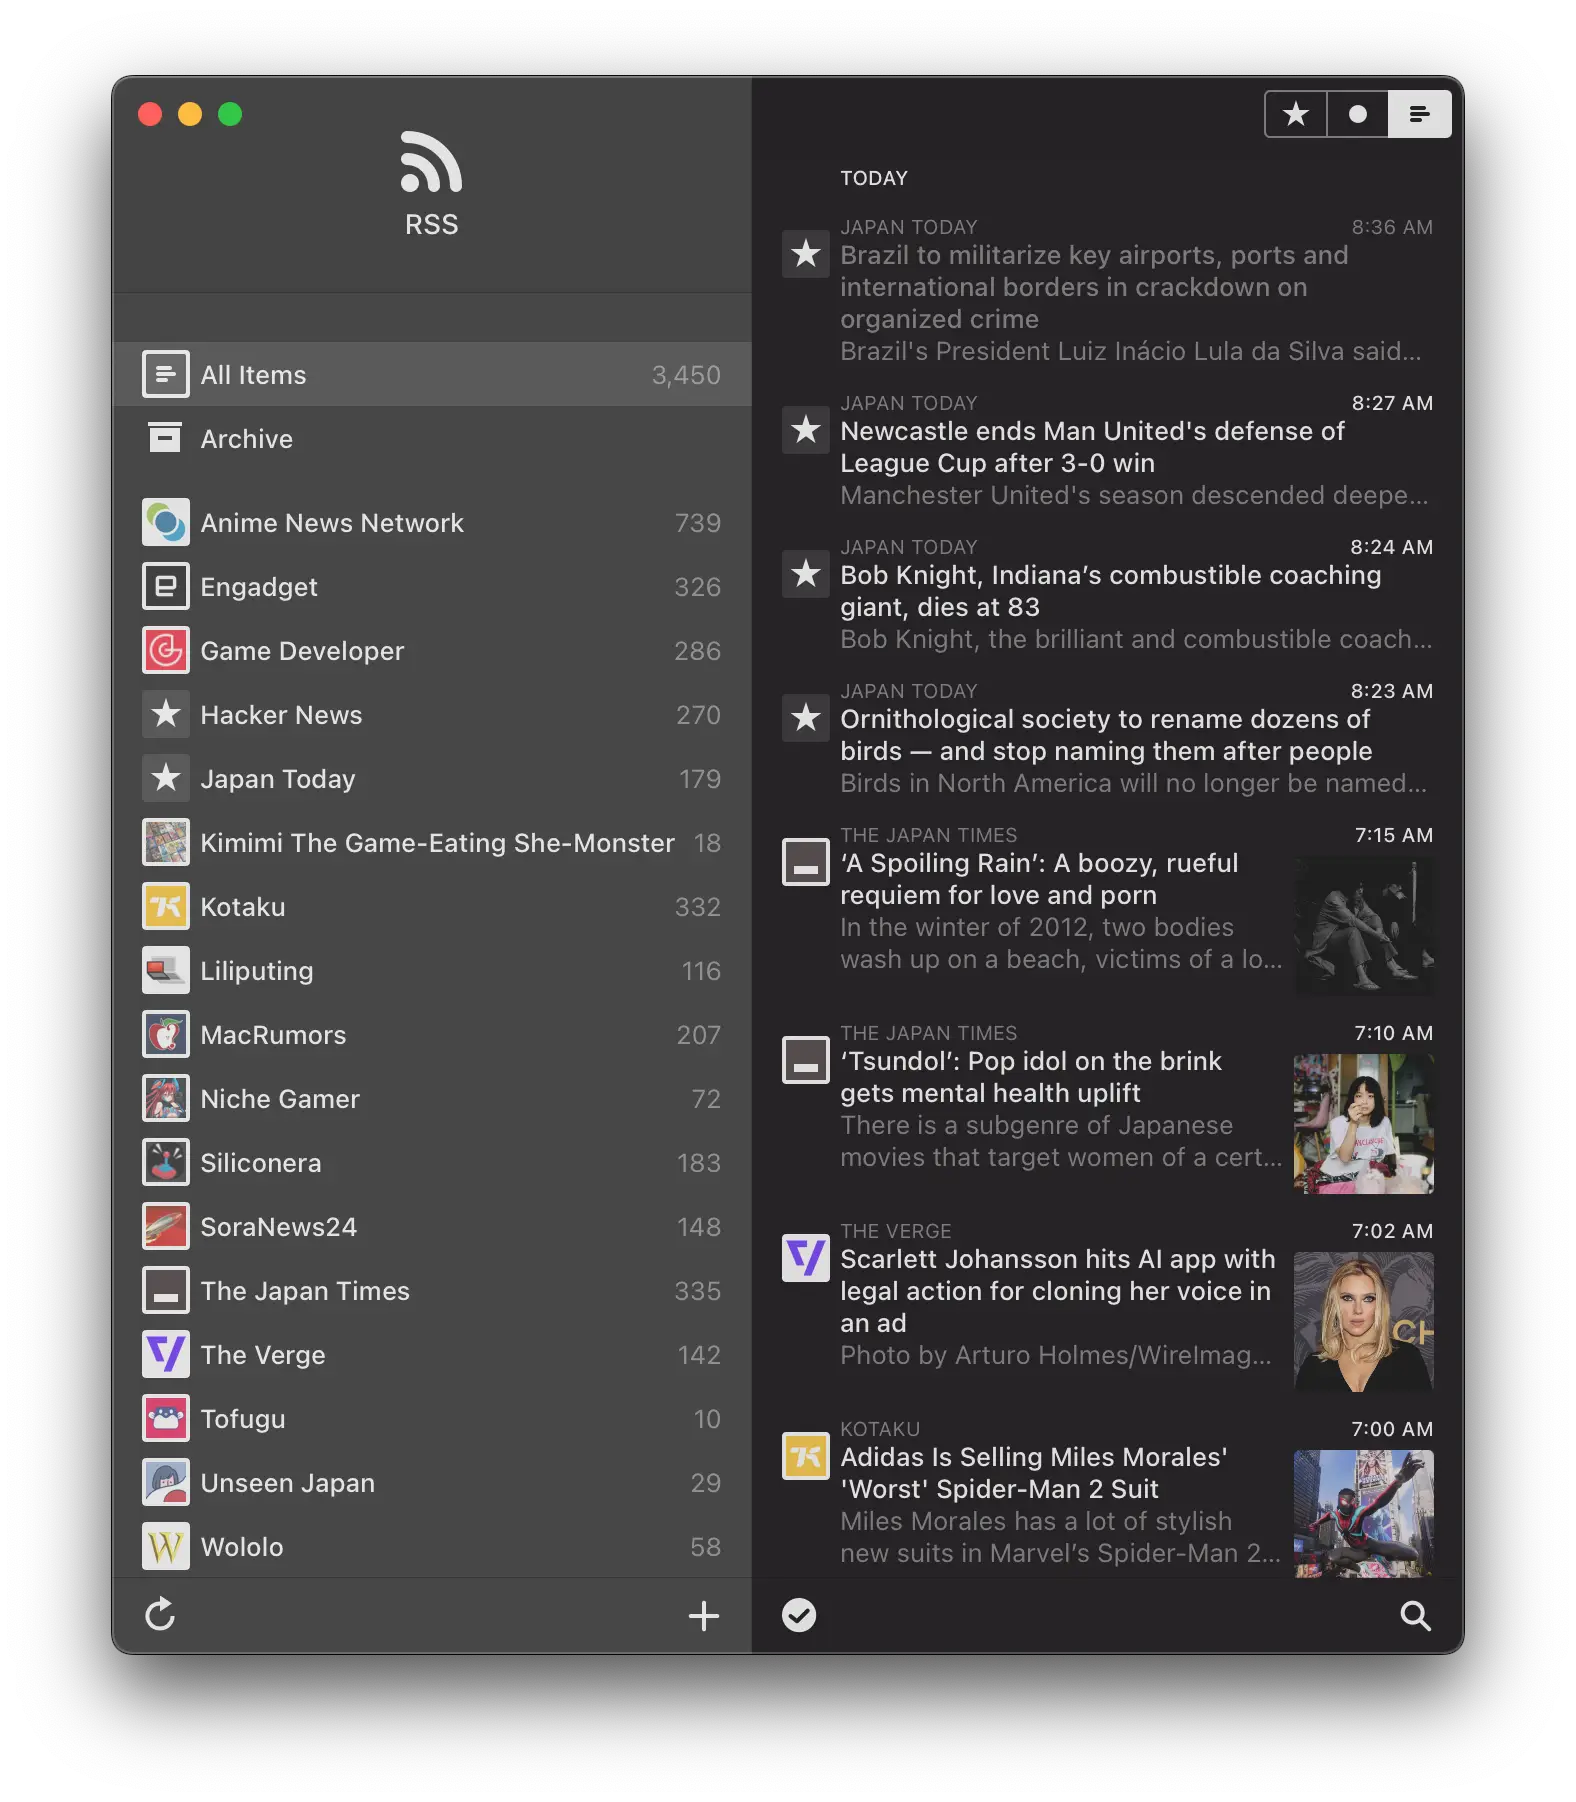Select the Hacker News feed name
This screenshot has width=1576, height=1802.
tap(281, 715)
